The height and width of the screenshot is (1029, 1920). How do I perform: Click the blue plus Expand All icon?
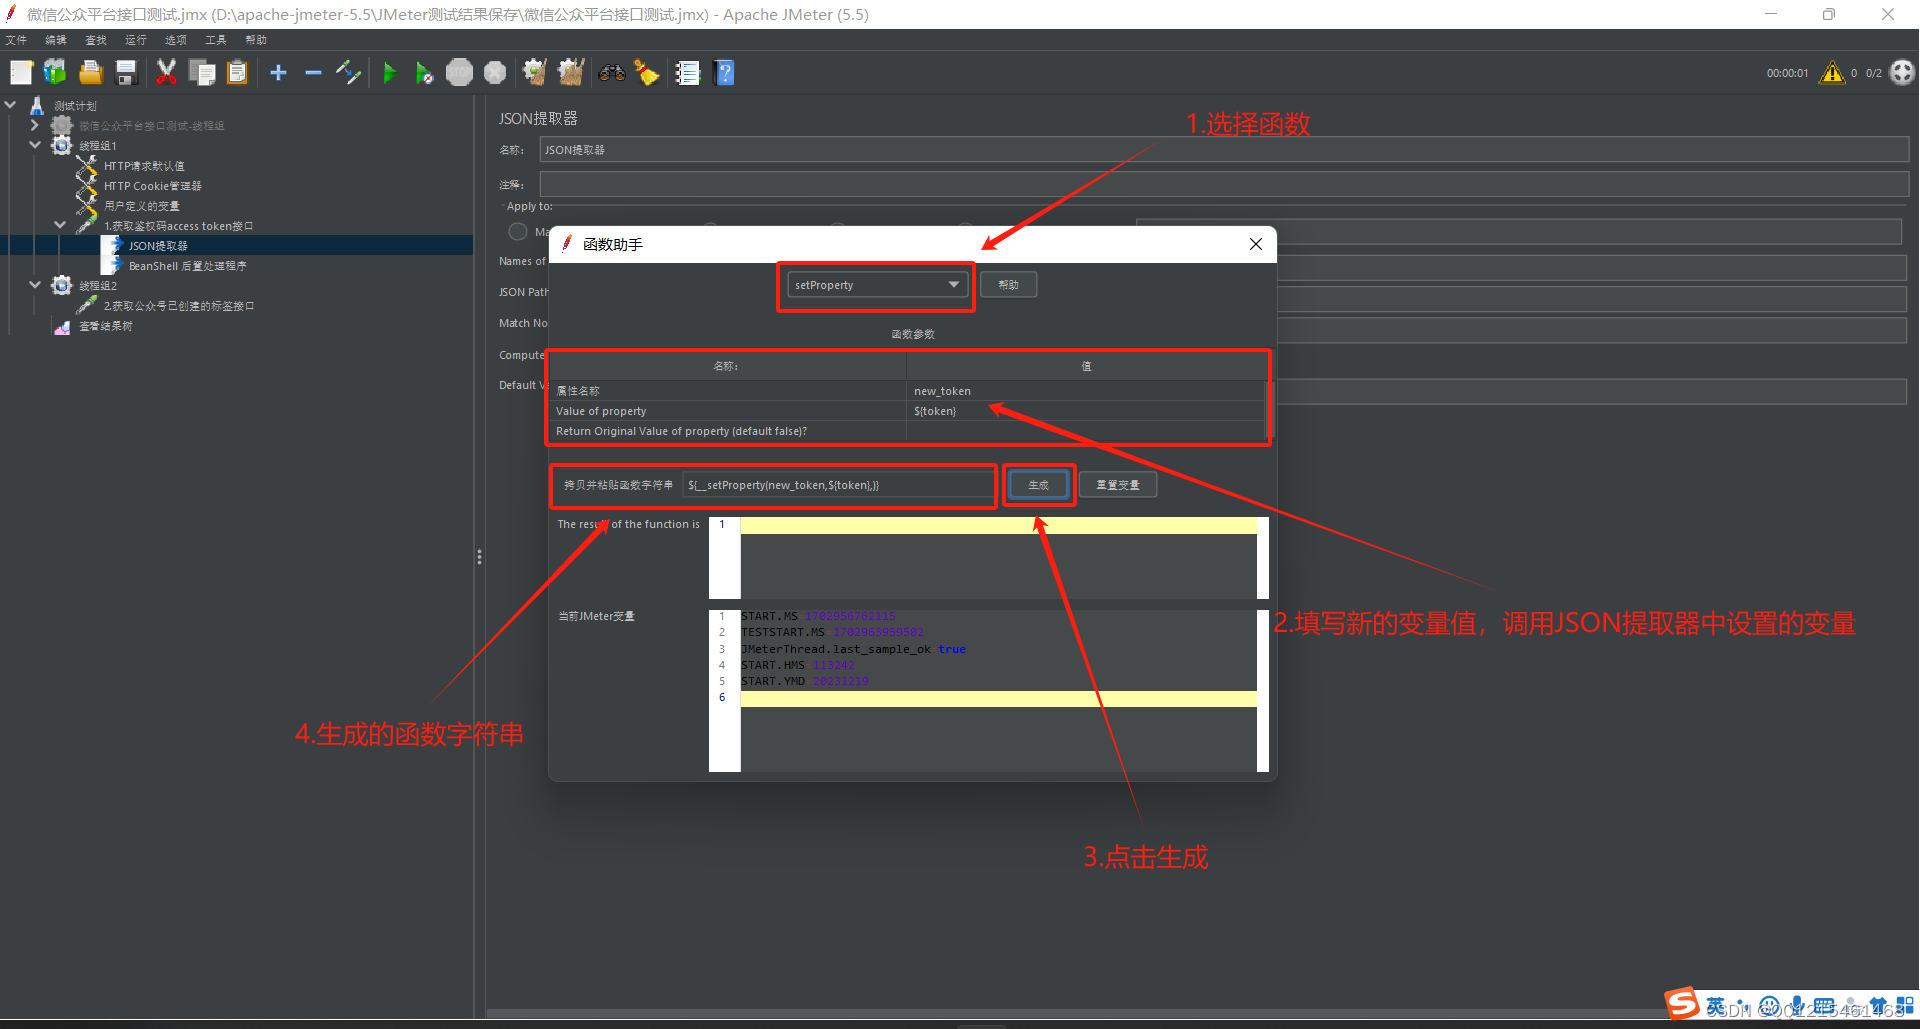278,72
